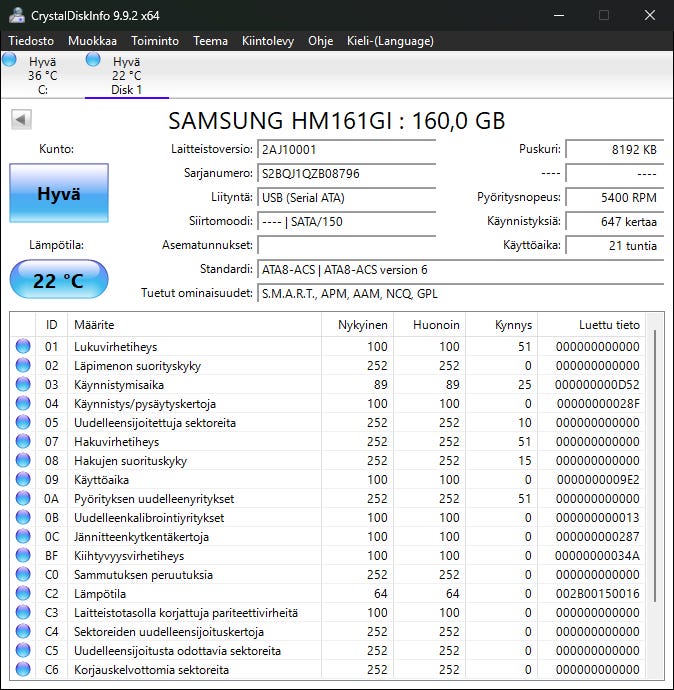Viewport: 674px width, 690px height.
Task: Click the Tuetut ominaisuudet field
Action: click(461, 294)
